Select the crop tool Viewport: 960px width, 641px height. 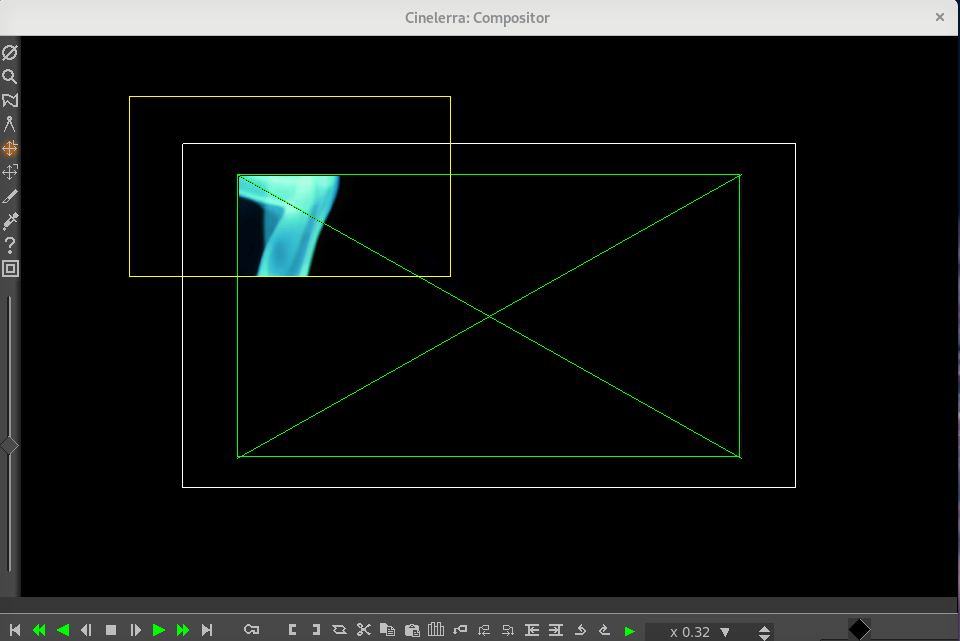pos(10,196)
